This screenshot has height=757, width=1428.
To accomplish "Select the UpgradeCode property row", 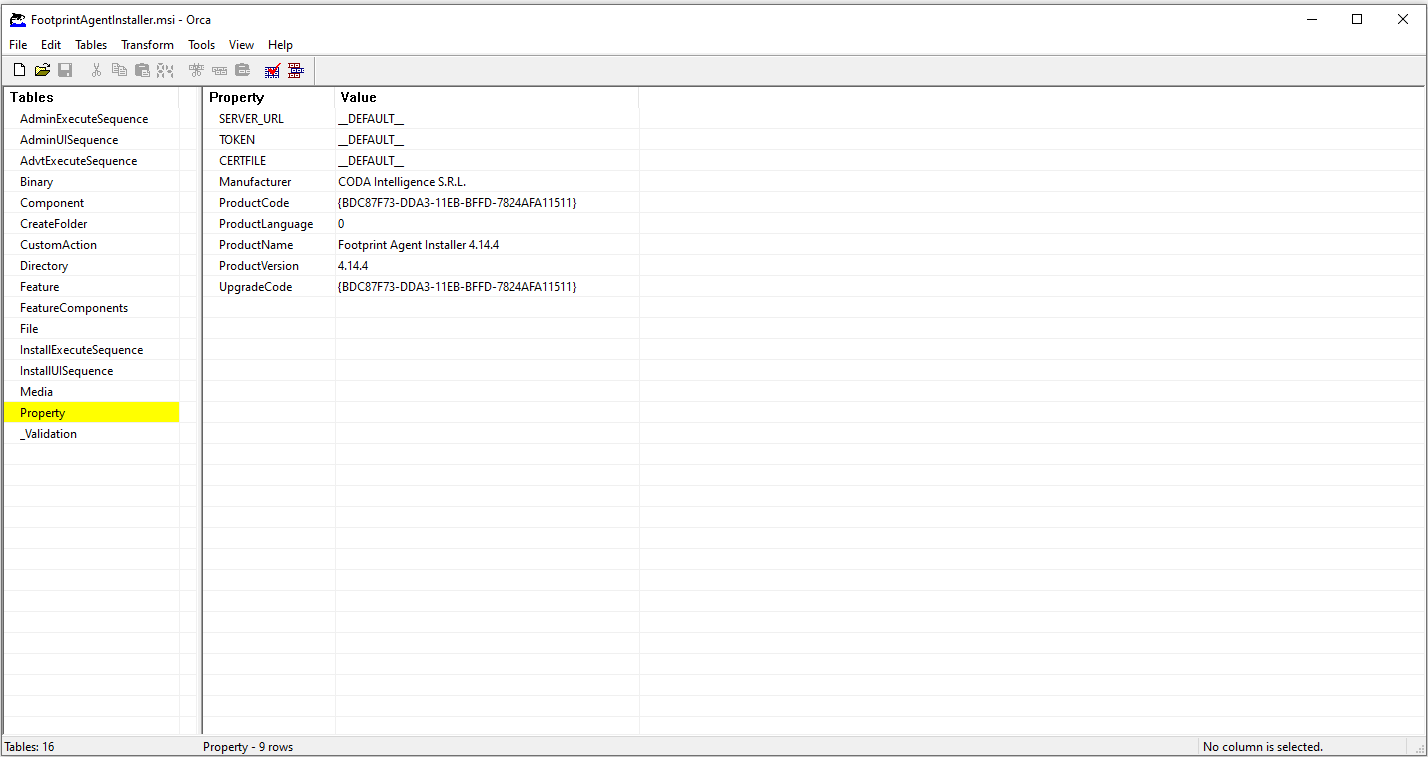I will click(x=421, y=287).
